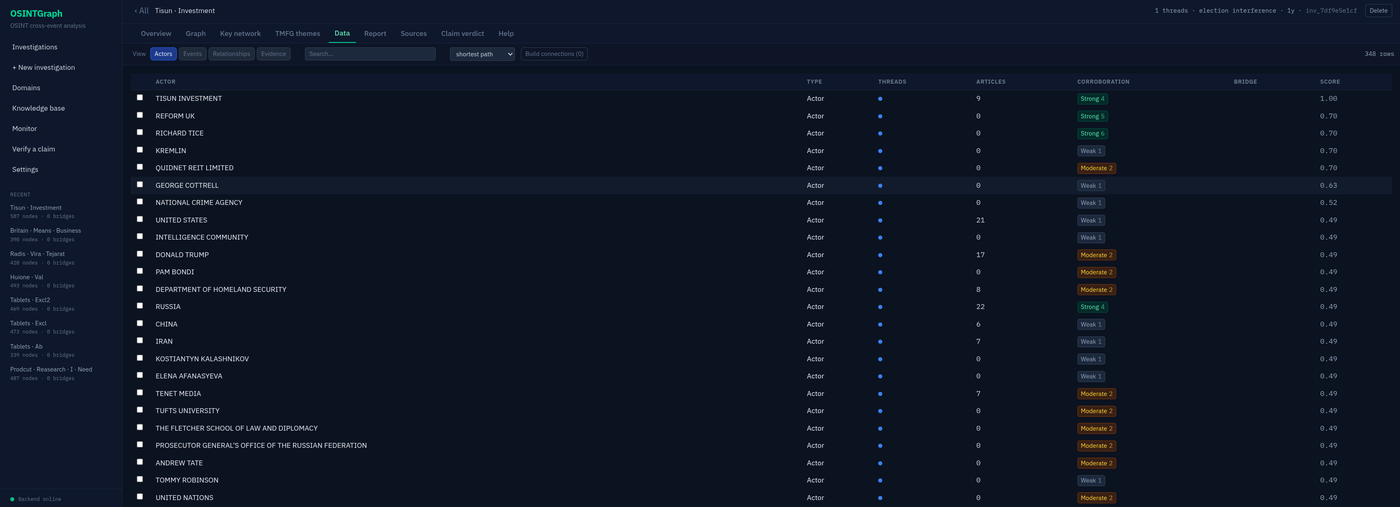Go to the Report tab
The width and height of the screenshot is (1400, 507).
[375, 34]
